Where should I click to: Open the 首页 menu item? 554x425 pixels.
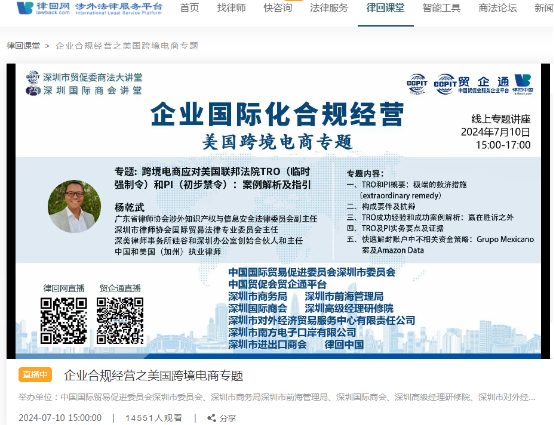190,7
